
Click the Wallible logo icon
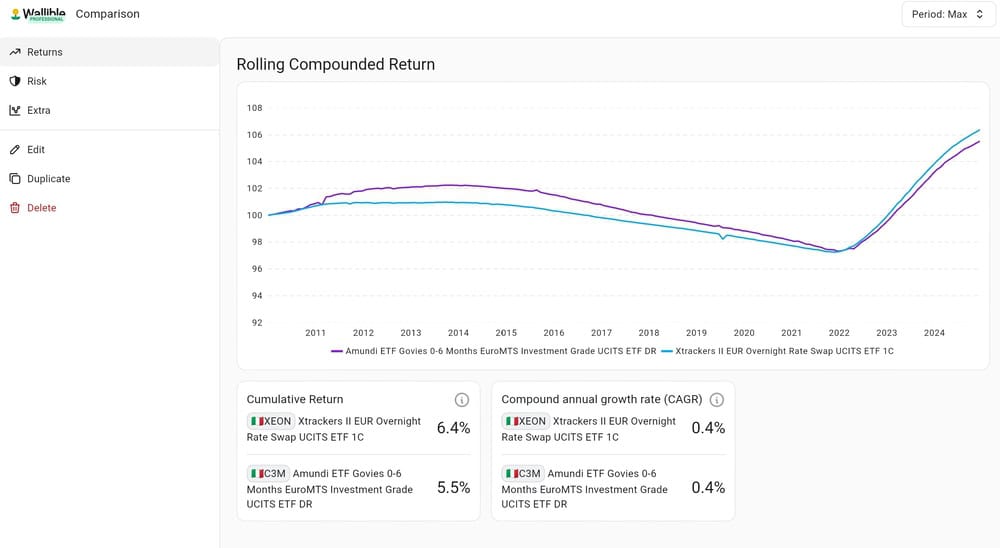[15, 14]
